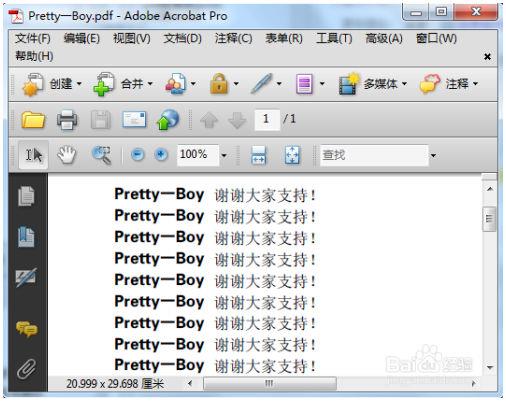Open the 编辑(E) menu
Screen dimensions: 506x401
point(81,39)
